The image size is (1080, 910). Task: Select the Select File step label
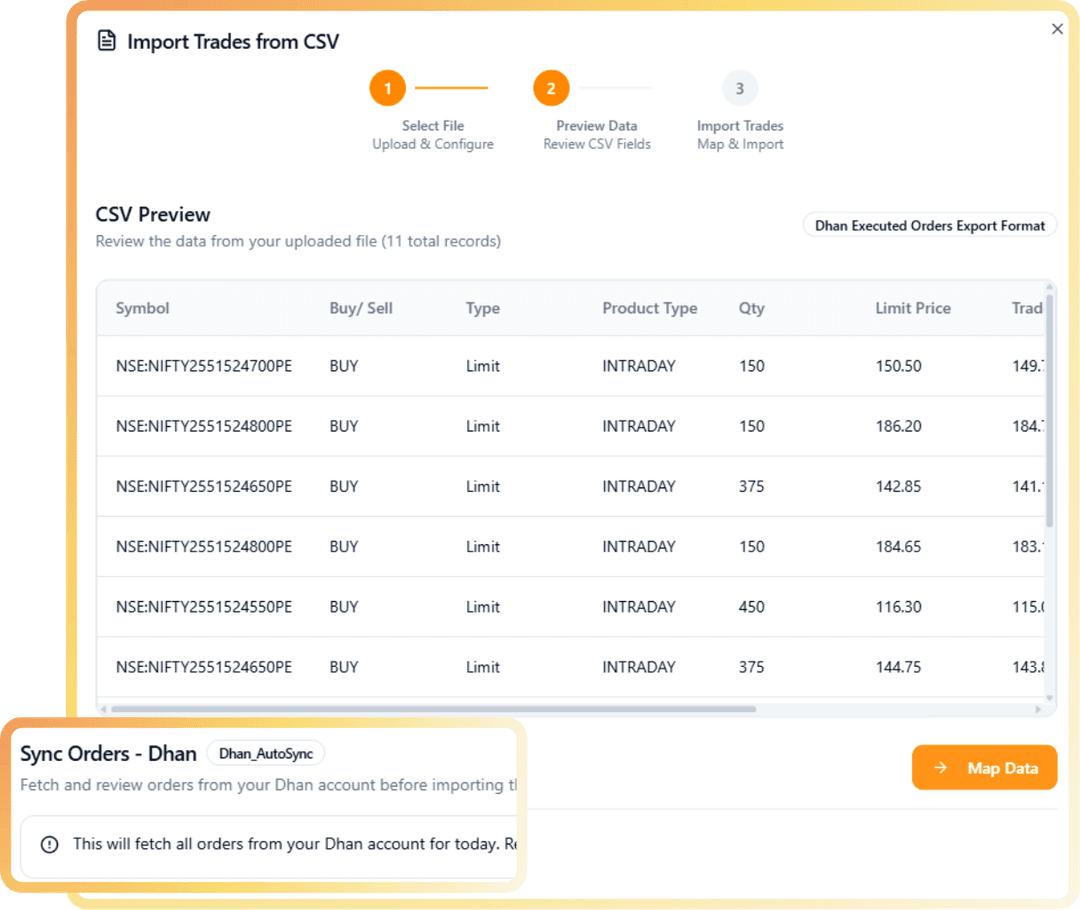(x=432, y=125)
